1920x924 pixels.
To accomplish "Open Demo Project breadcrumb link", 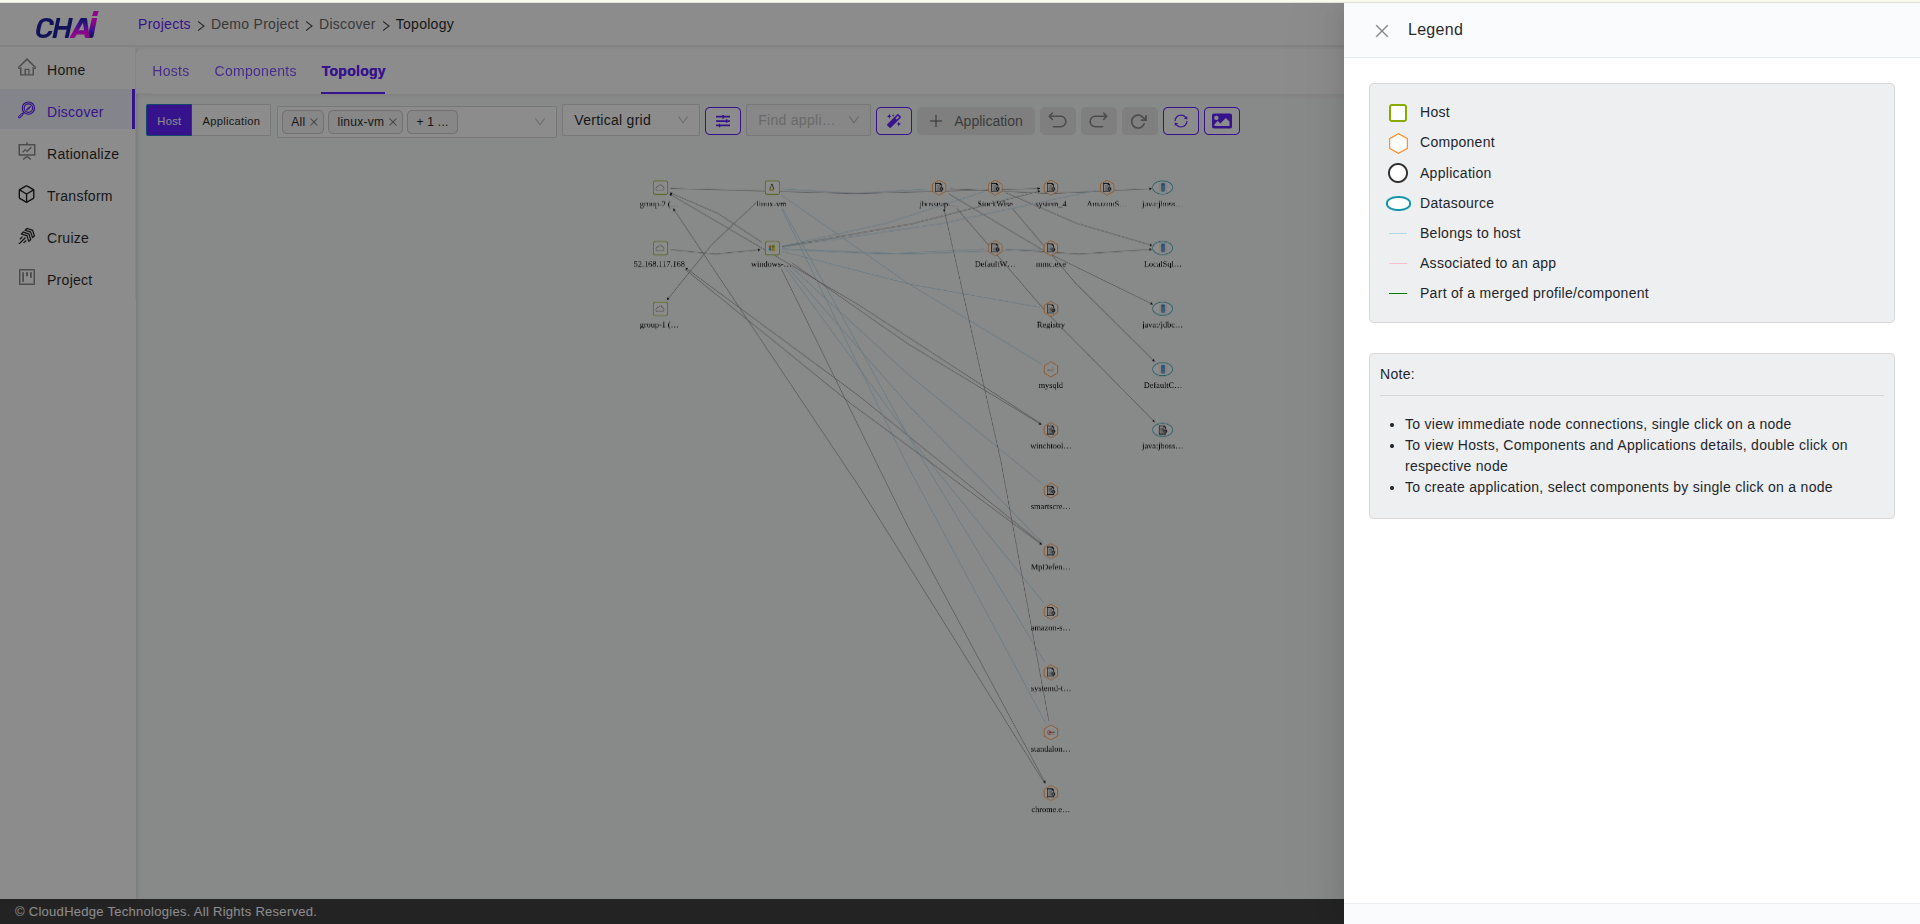I will (254, 24).
